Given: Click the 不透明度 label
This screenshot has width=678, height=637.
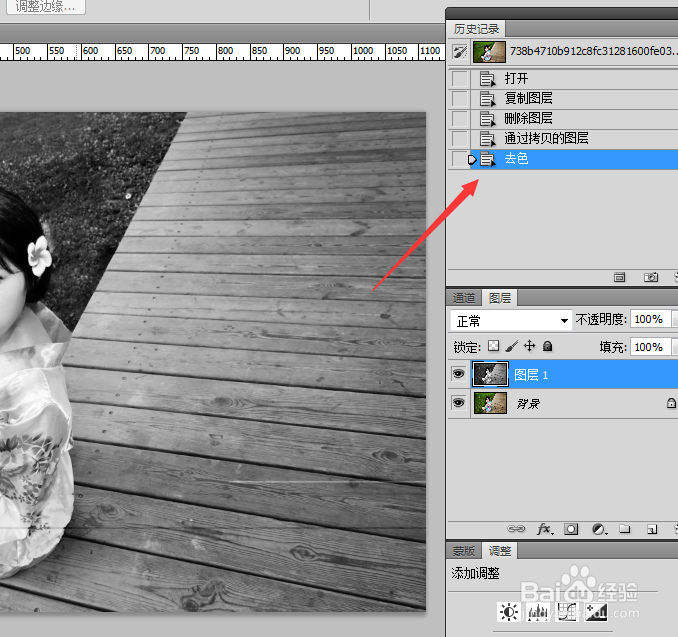Looking at the screenshot, I should click(x=601, y=320).
